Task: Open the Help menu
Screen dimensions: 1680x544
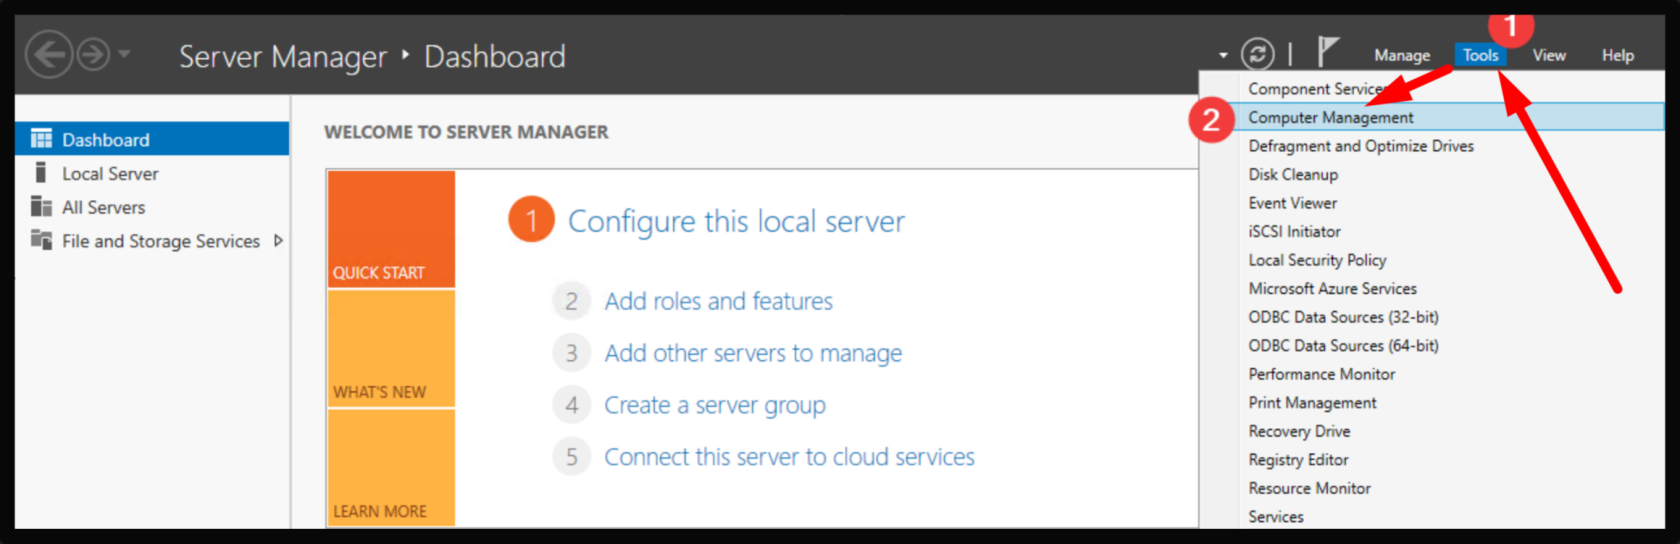Action: [x=1618, y=55]
